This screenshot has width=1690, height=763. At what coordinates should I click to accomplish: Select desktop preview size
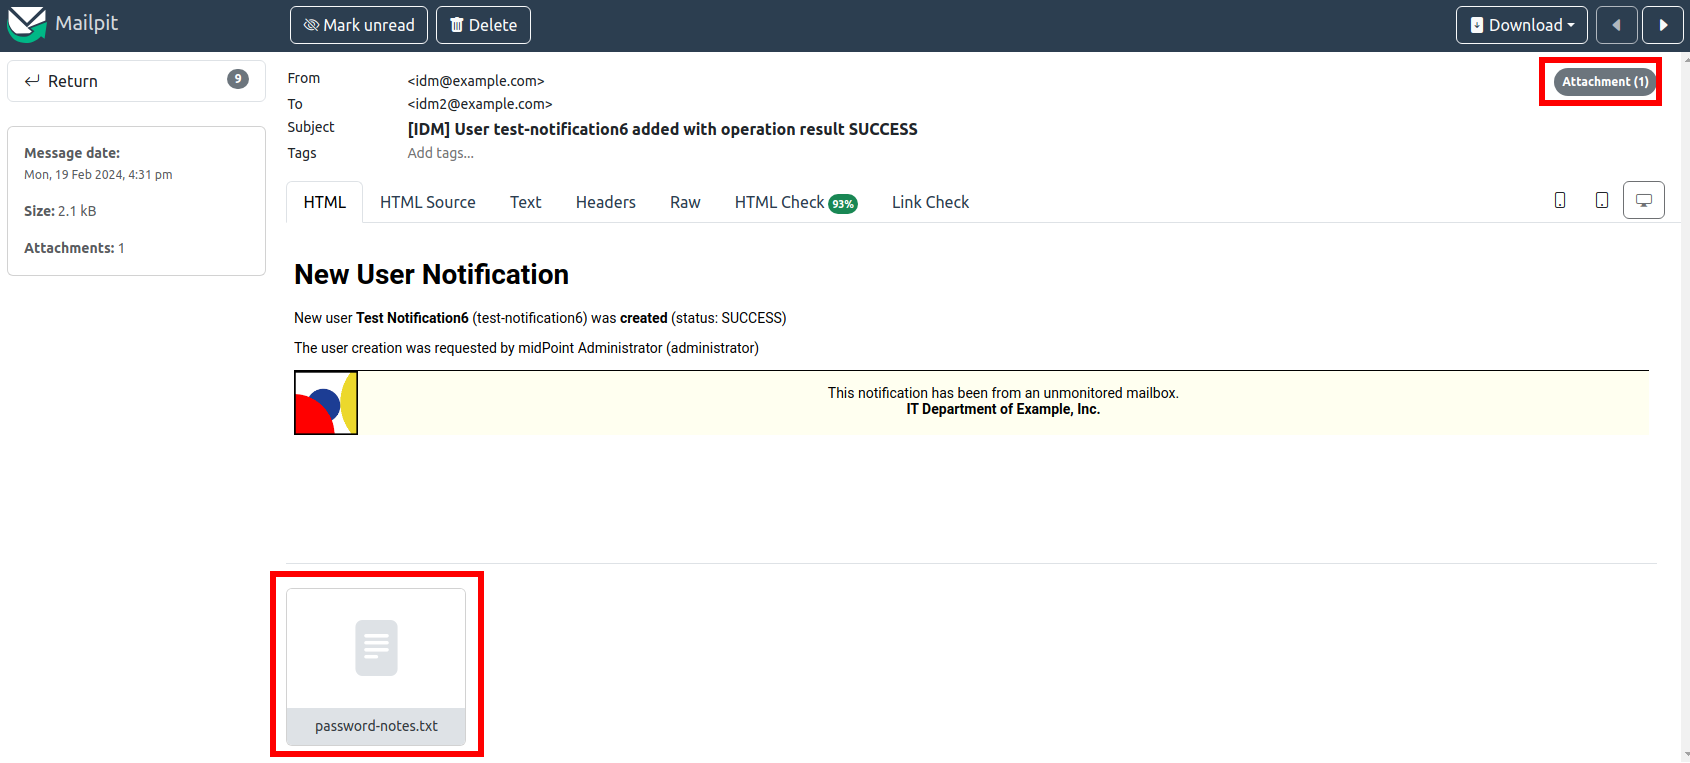(1643, 201)
